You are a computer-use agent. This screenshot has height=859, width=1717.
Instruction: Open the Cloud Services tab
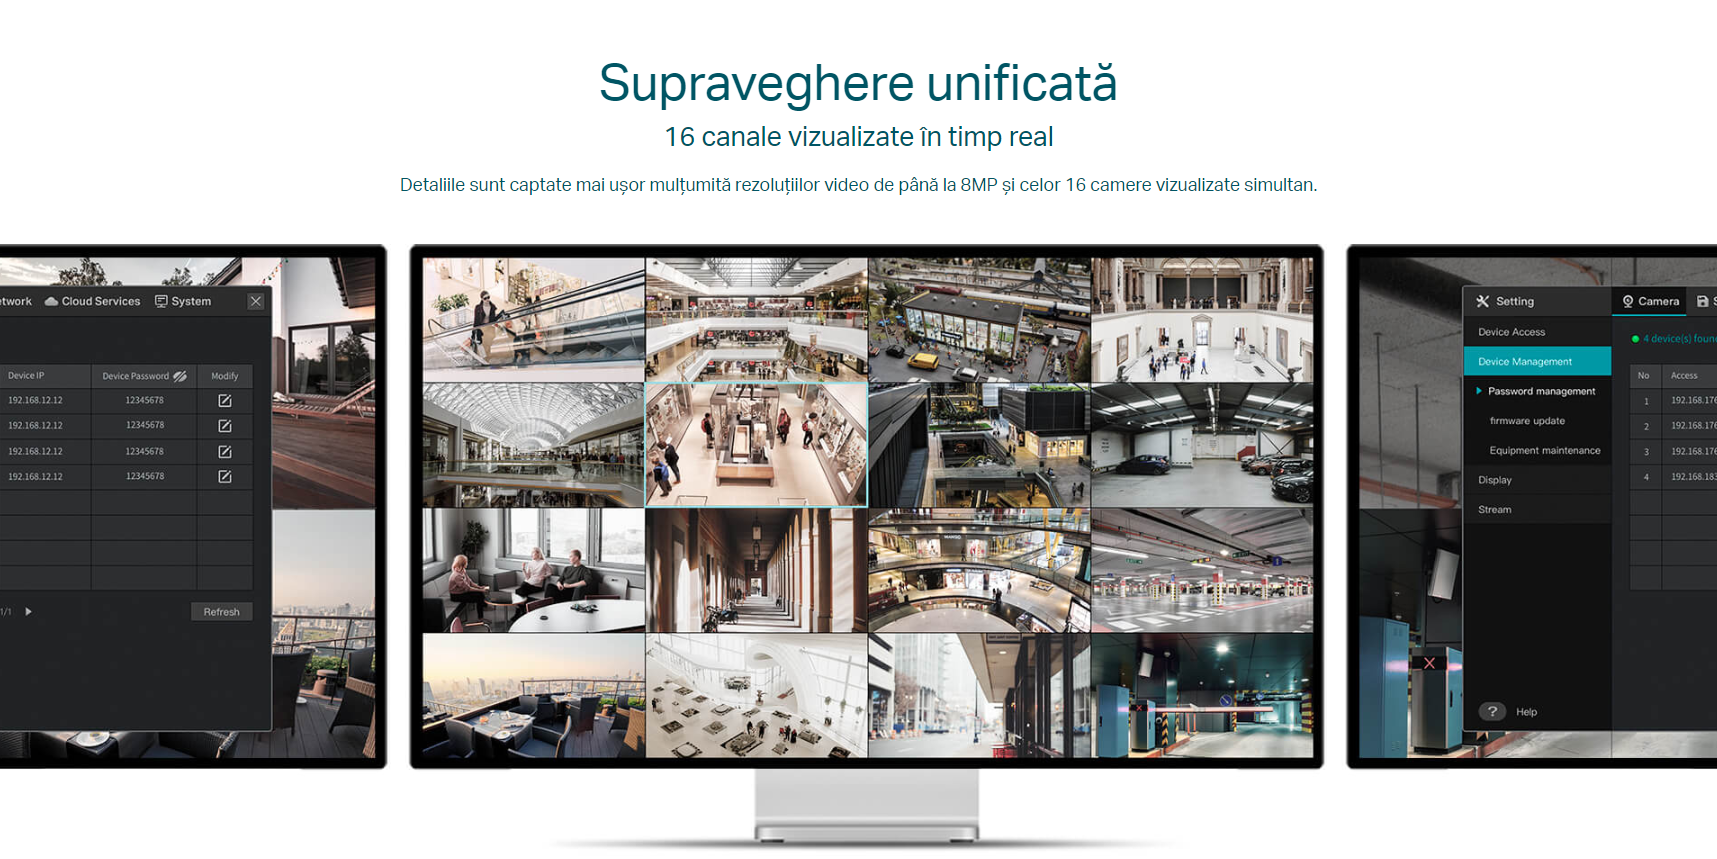(x=93, y=301)
